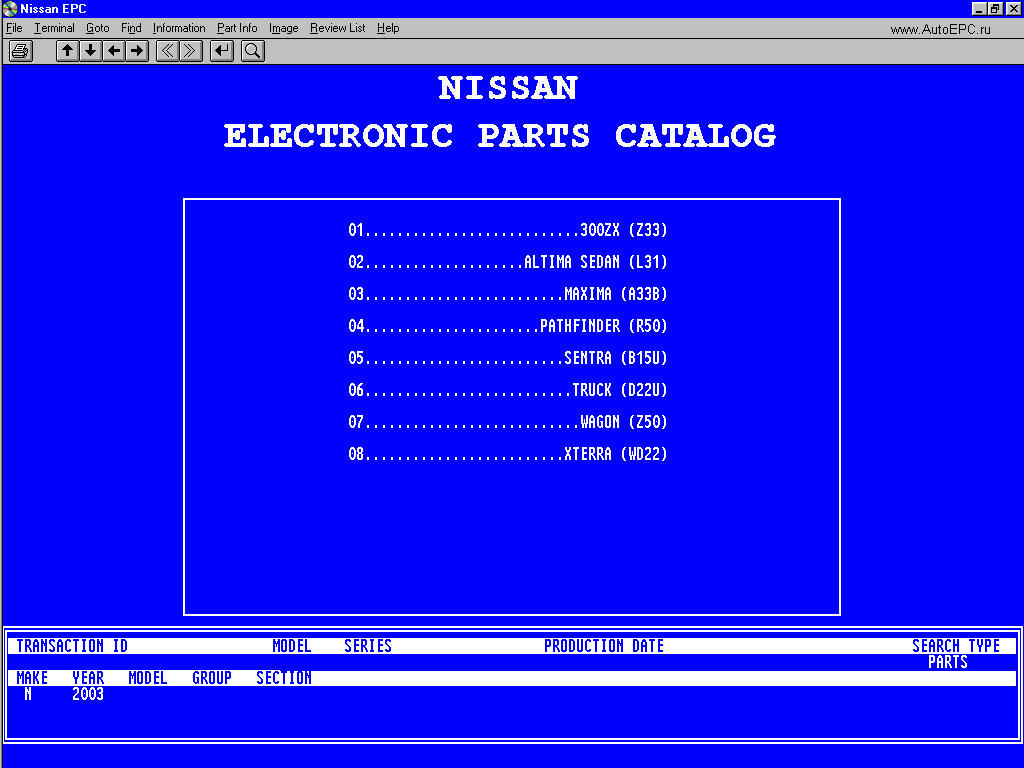Click the SERIES header label

(368, 646)
